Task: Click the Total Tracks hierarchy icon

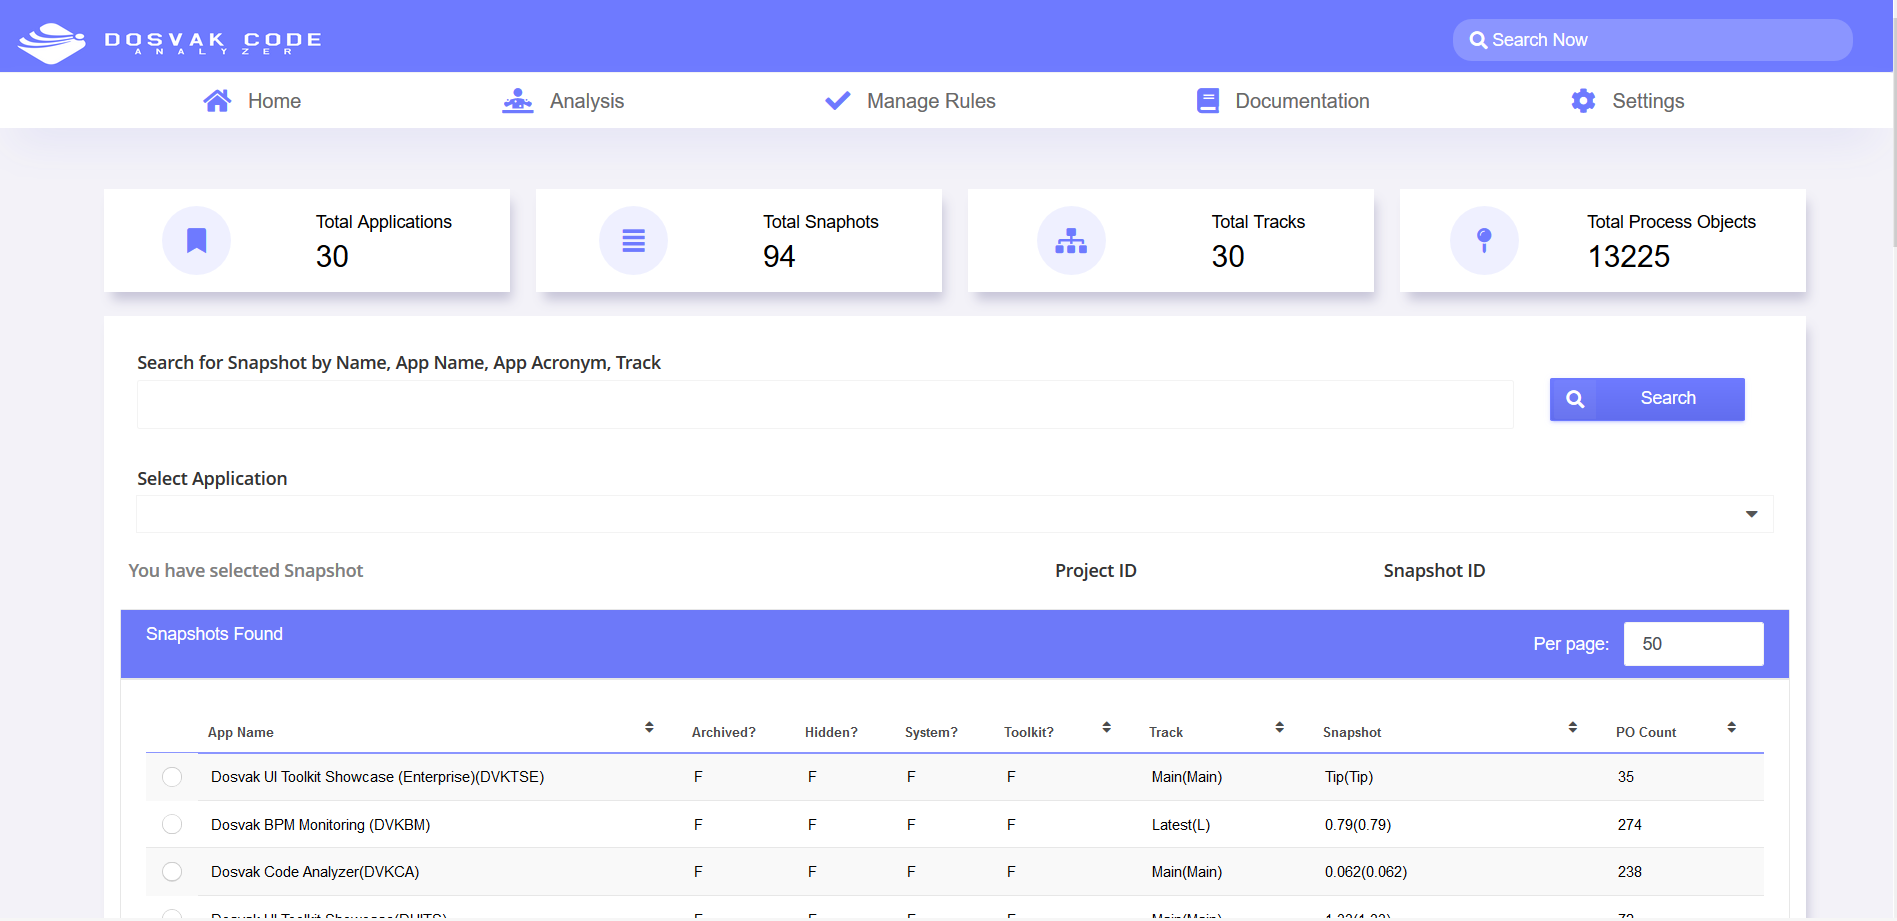Action: pyautogui.click(x=1071, y=240)
